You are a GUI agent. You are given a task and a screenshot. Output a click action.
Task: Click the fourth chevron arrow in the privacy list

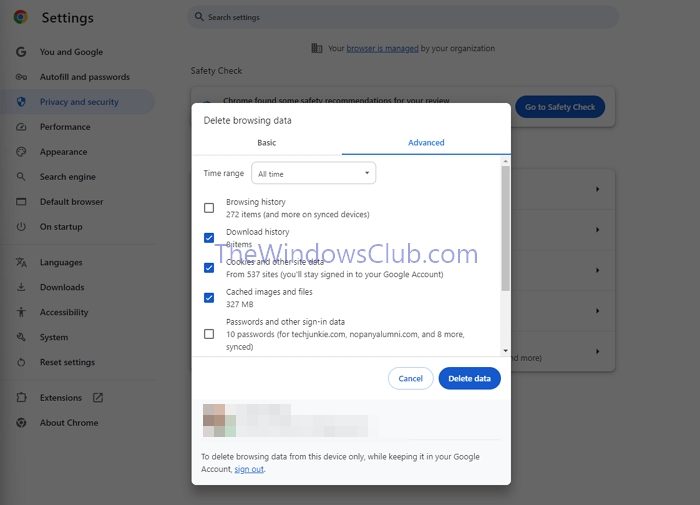coord(597,311)
